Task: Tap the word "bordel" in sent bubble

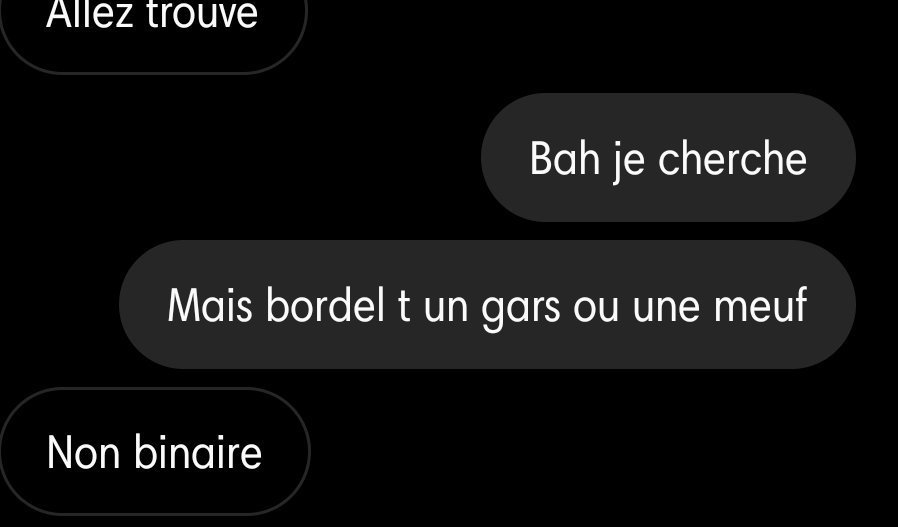Action: pos(325,305)
